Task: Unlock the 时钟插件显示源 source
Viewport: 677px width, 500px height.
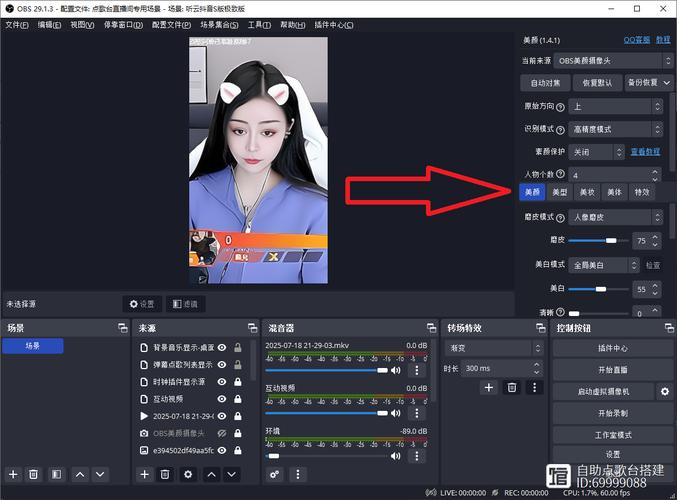Action: [x=237, y=382]
